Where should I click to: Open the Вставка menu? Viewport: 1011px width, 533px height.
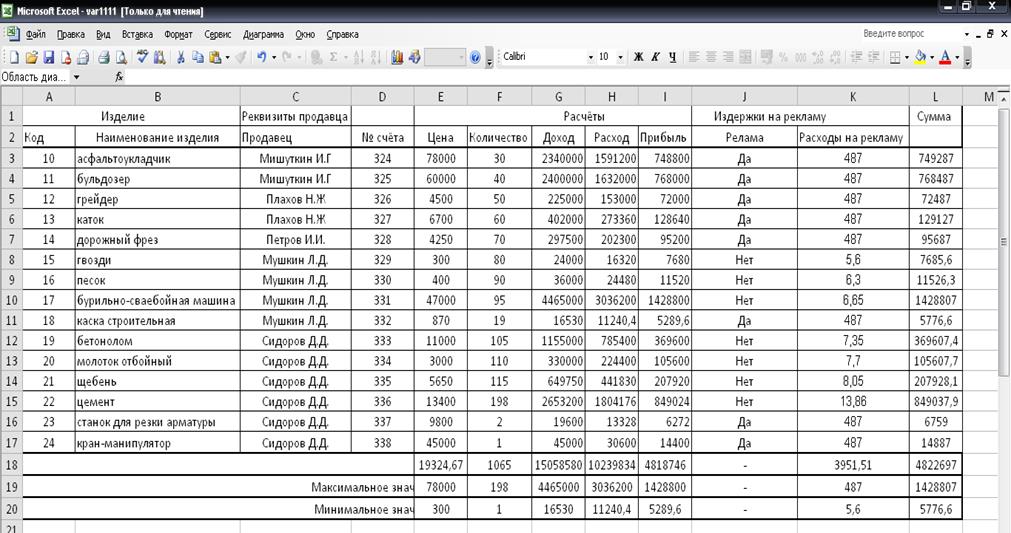137,34
